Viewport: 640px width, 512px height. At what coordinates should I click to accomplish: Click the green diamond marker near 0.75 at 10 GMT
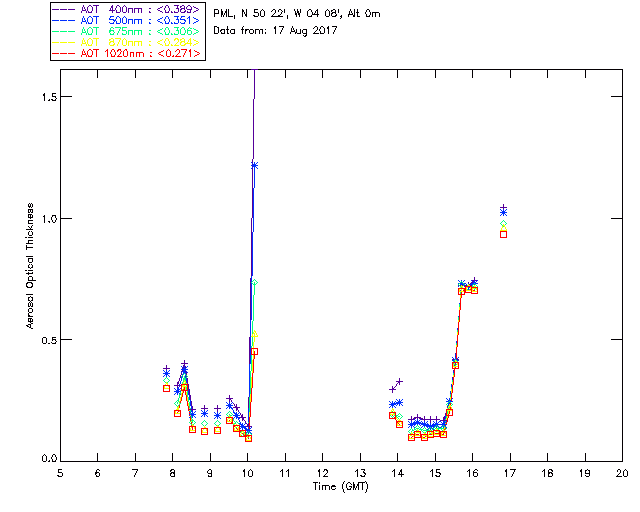pyautogui.click(x=255, y=283)
